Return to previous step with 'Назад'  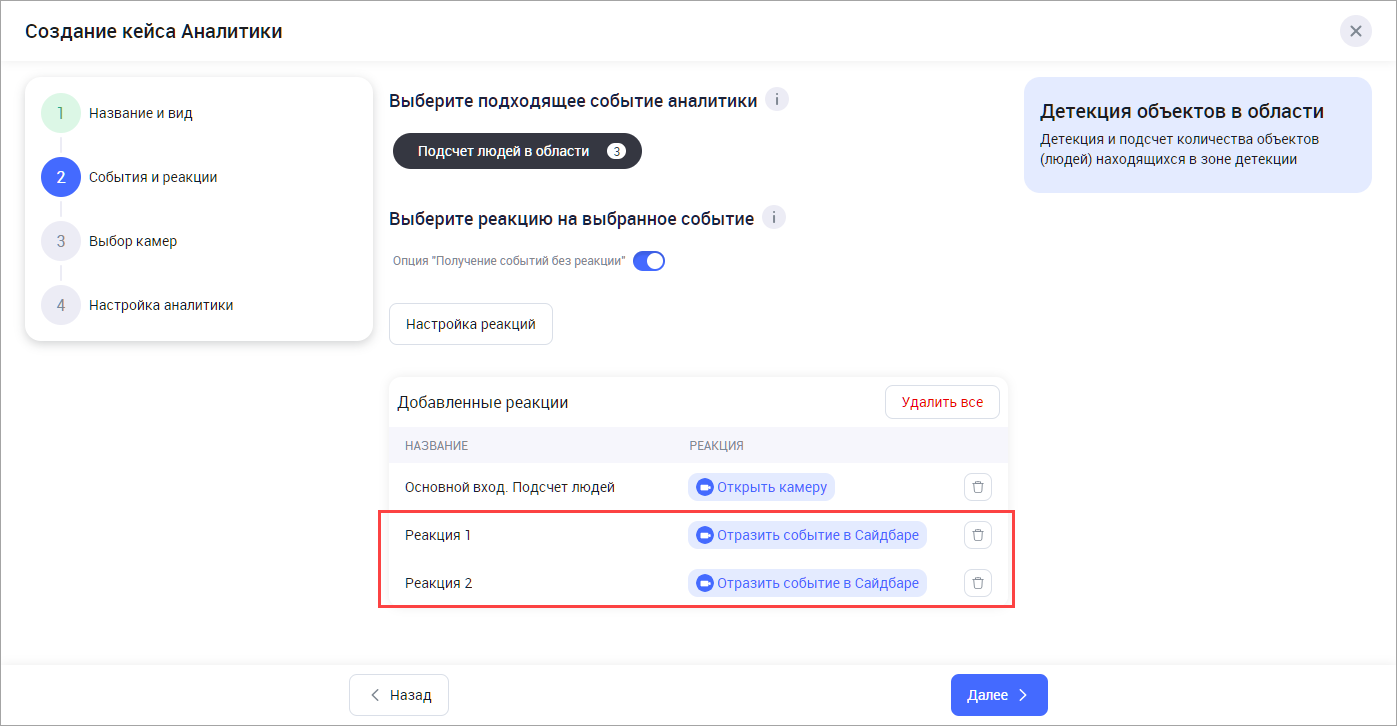(398, 695)
